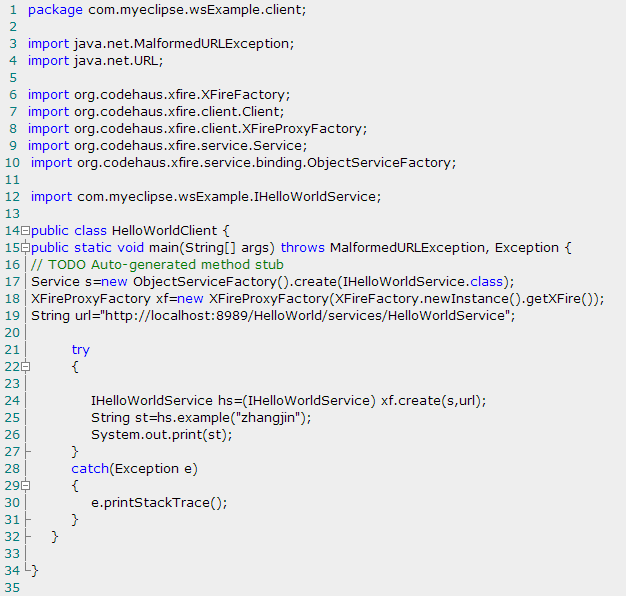Collapse the HelloWorldClient class fold marker

[x=25, y=230]
